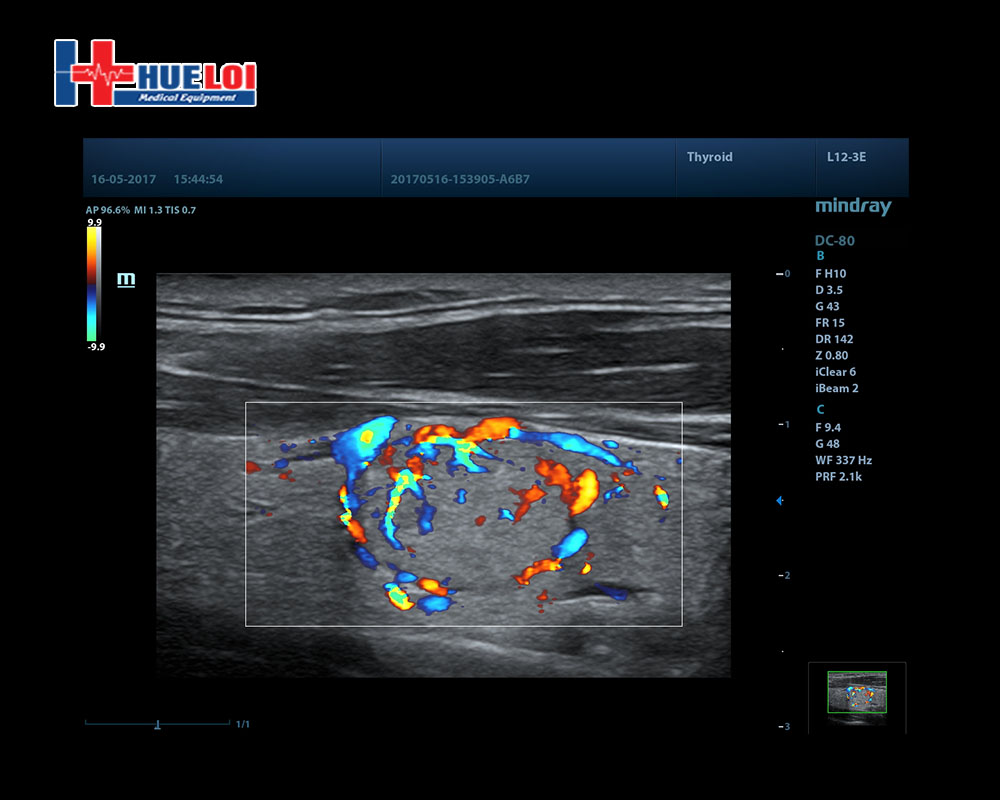This screenshot has height=800, width=1000.
Task: Click the B-mode 'F H10' frequency parameter
Action: pos(830,274)
